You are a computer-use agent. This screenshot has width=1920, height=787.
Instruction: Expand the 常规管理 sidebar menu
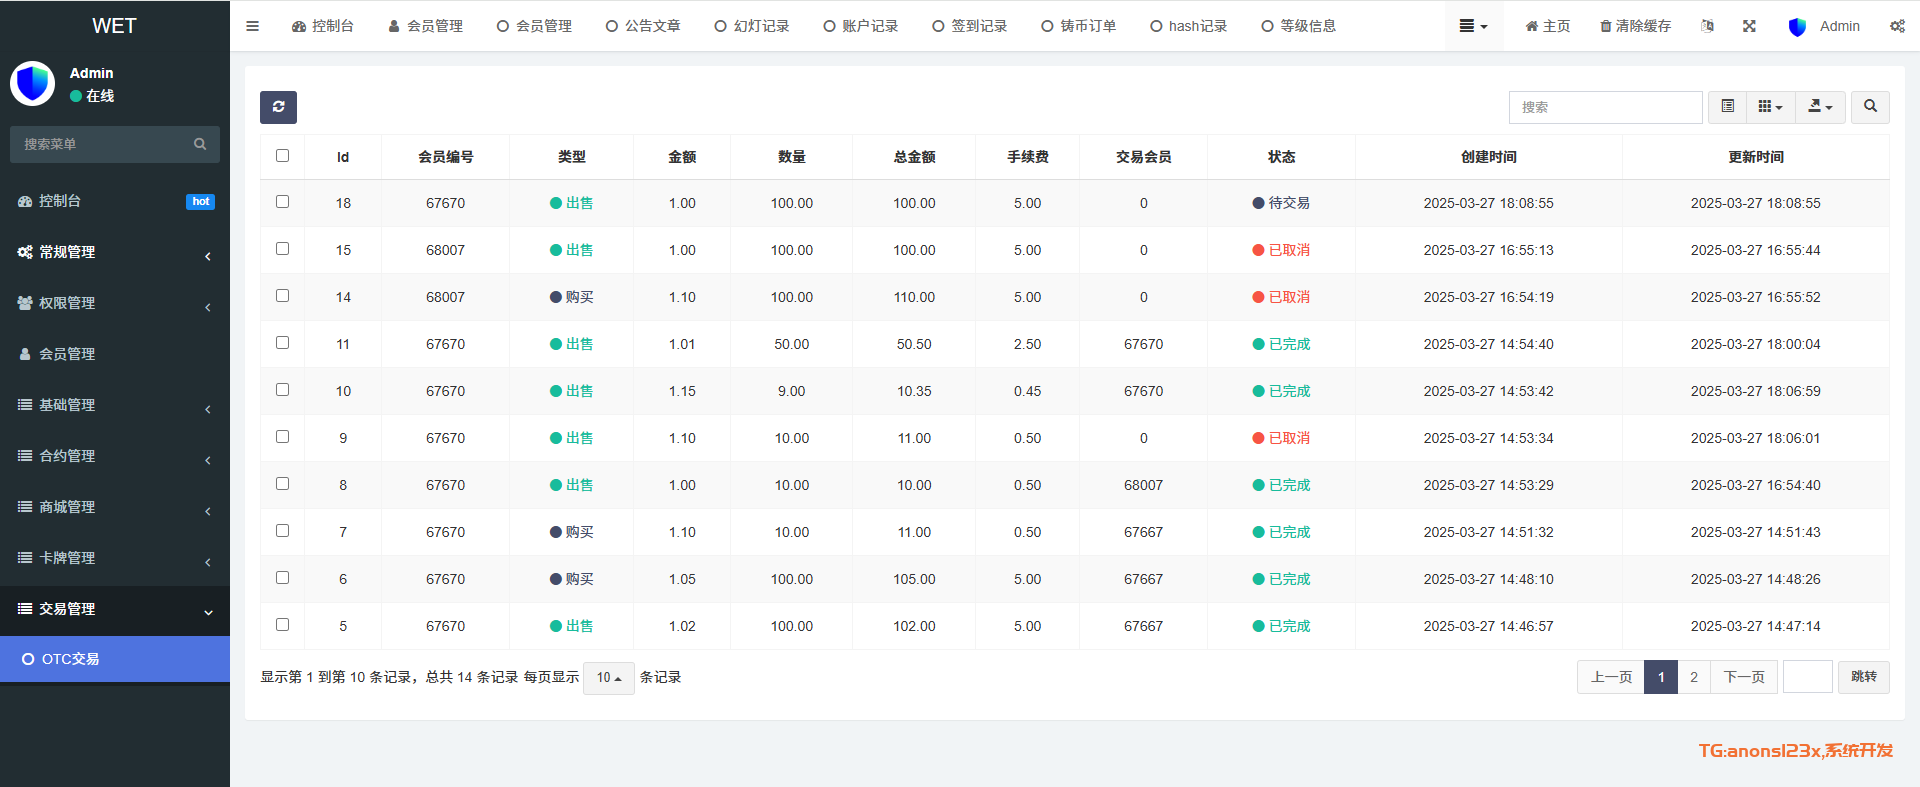coord(115,252)
